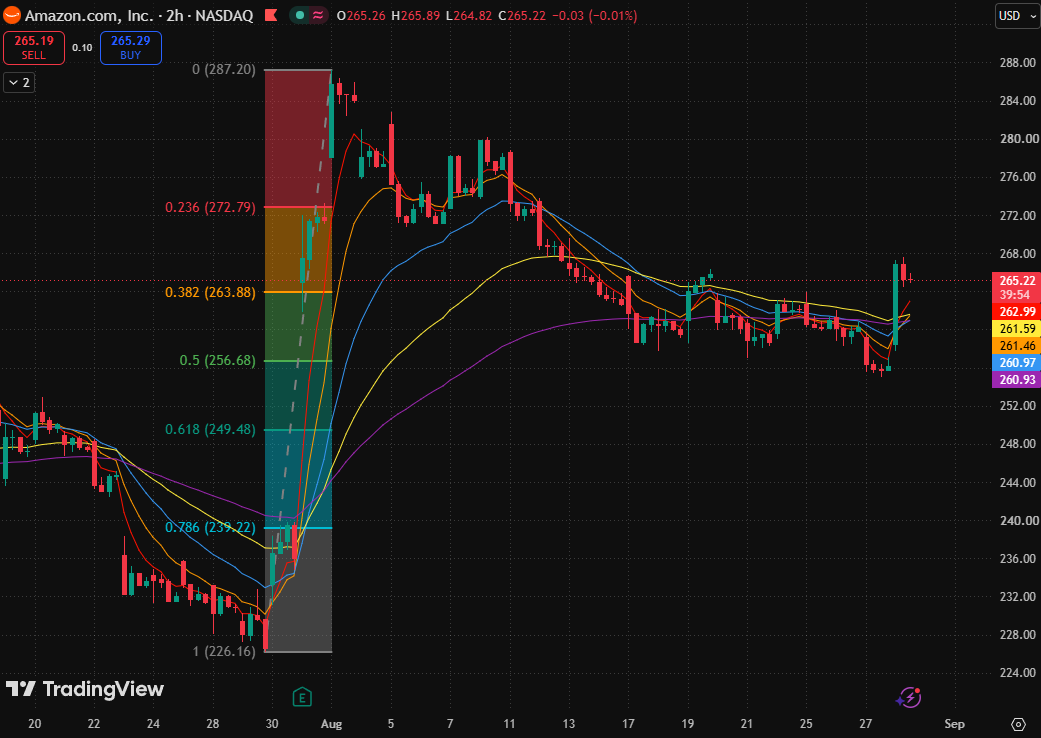This screenshot has height=738, width=1041.
Task: Select the 0.236 (272.79) Fibonacci label
Action: tap(210, 207)
